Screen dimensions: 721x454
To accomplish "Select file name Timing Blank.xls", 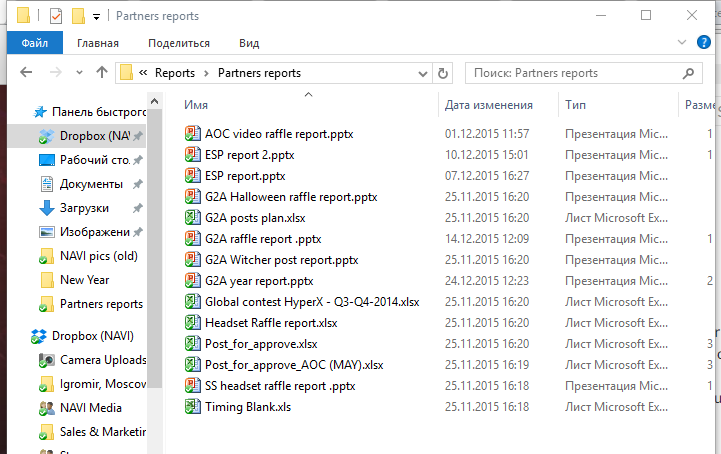I will click(248, 407).
